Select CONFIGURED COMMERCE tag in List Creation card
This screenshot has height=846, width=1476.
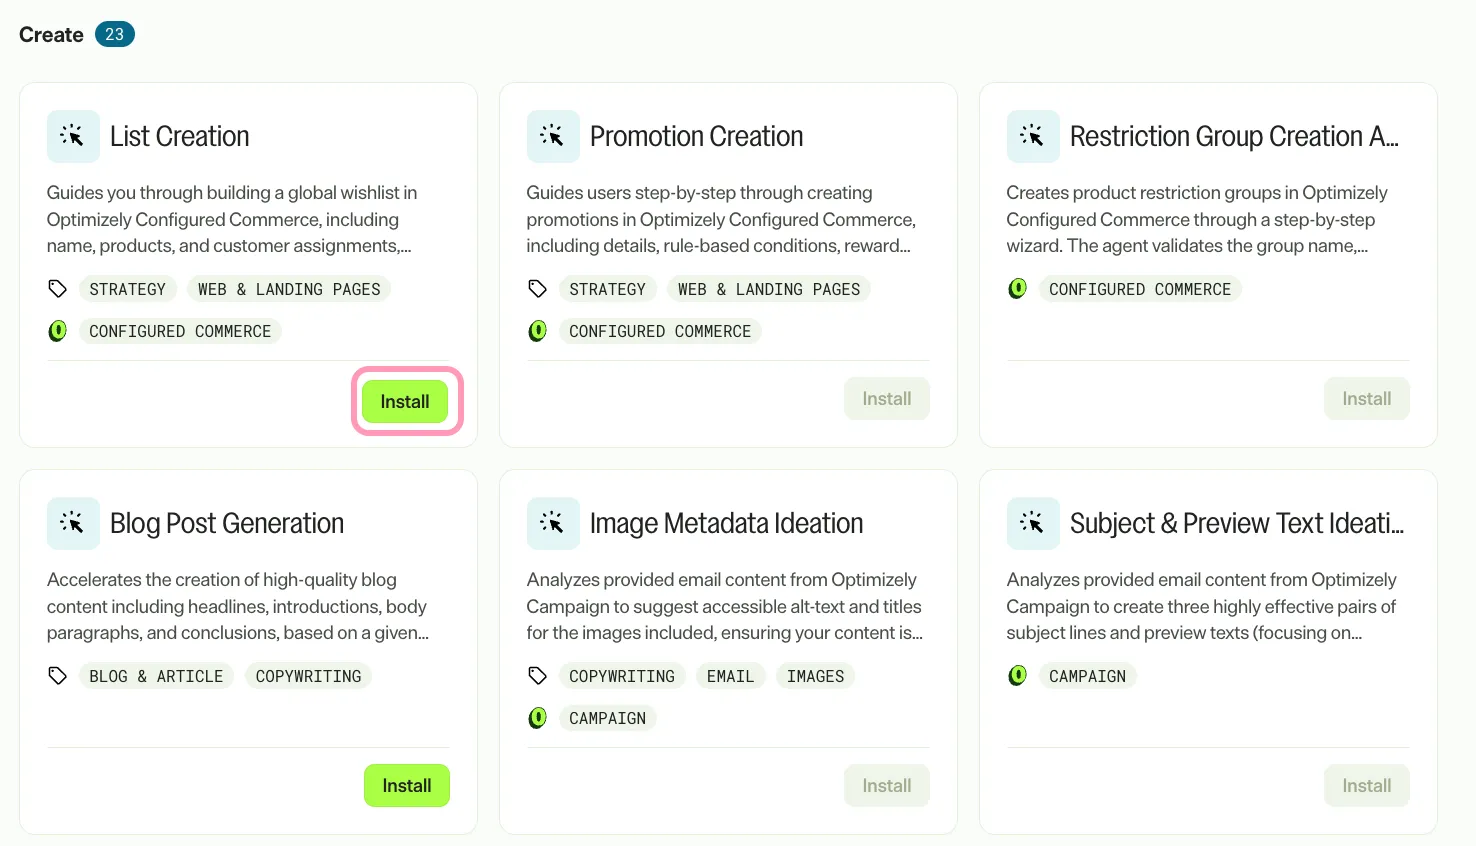180,331
